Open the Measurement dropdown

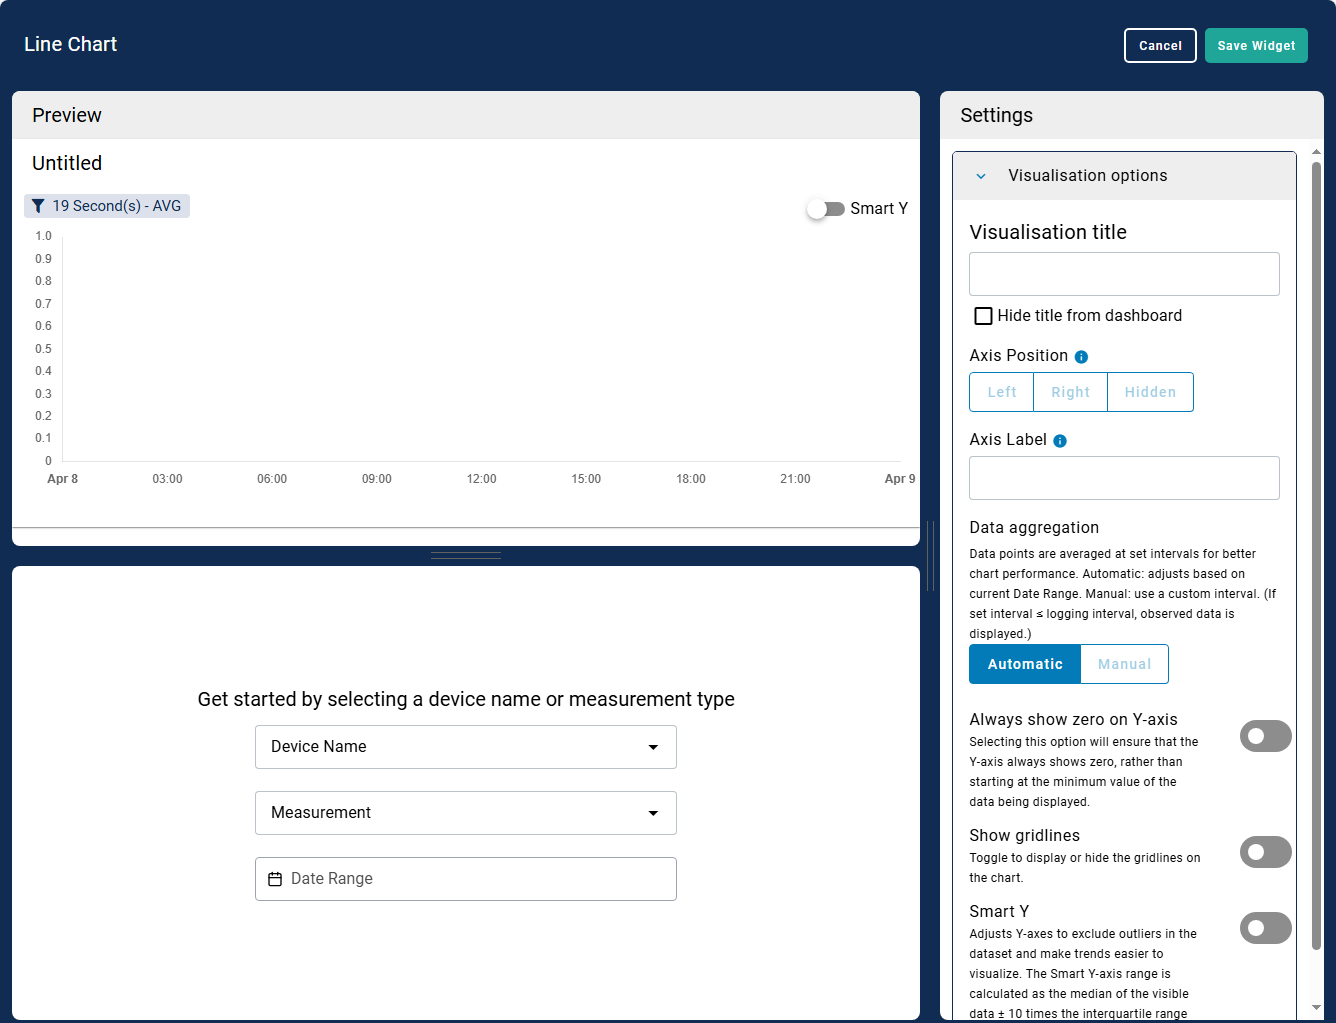[465, 813]
